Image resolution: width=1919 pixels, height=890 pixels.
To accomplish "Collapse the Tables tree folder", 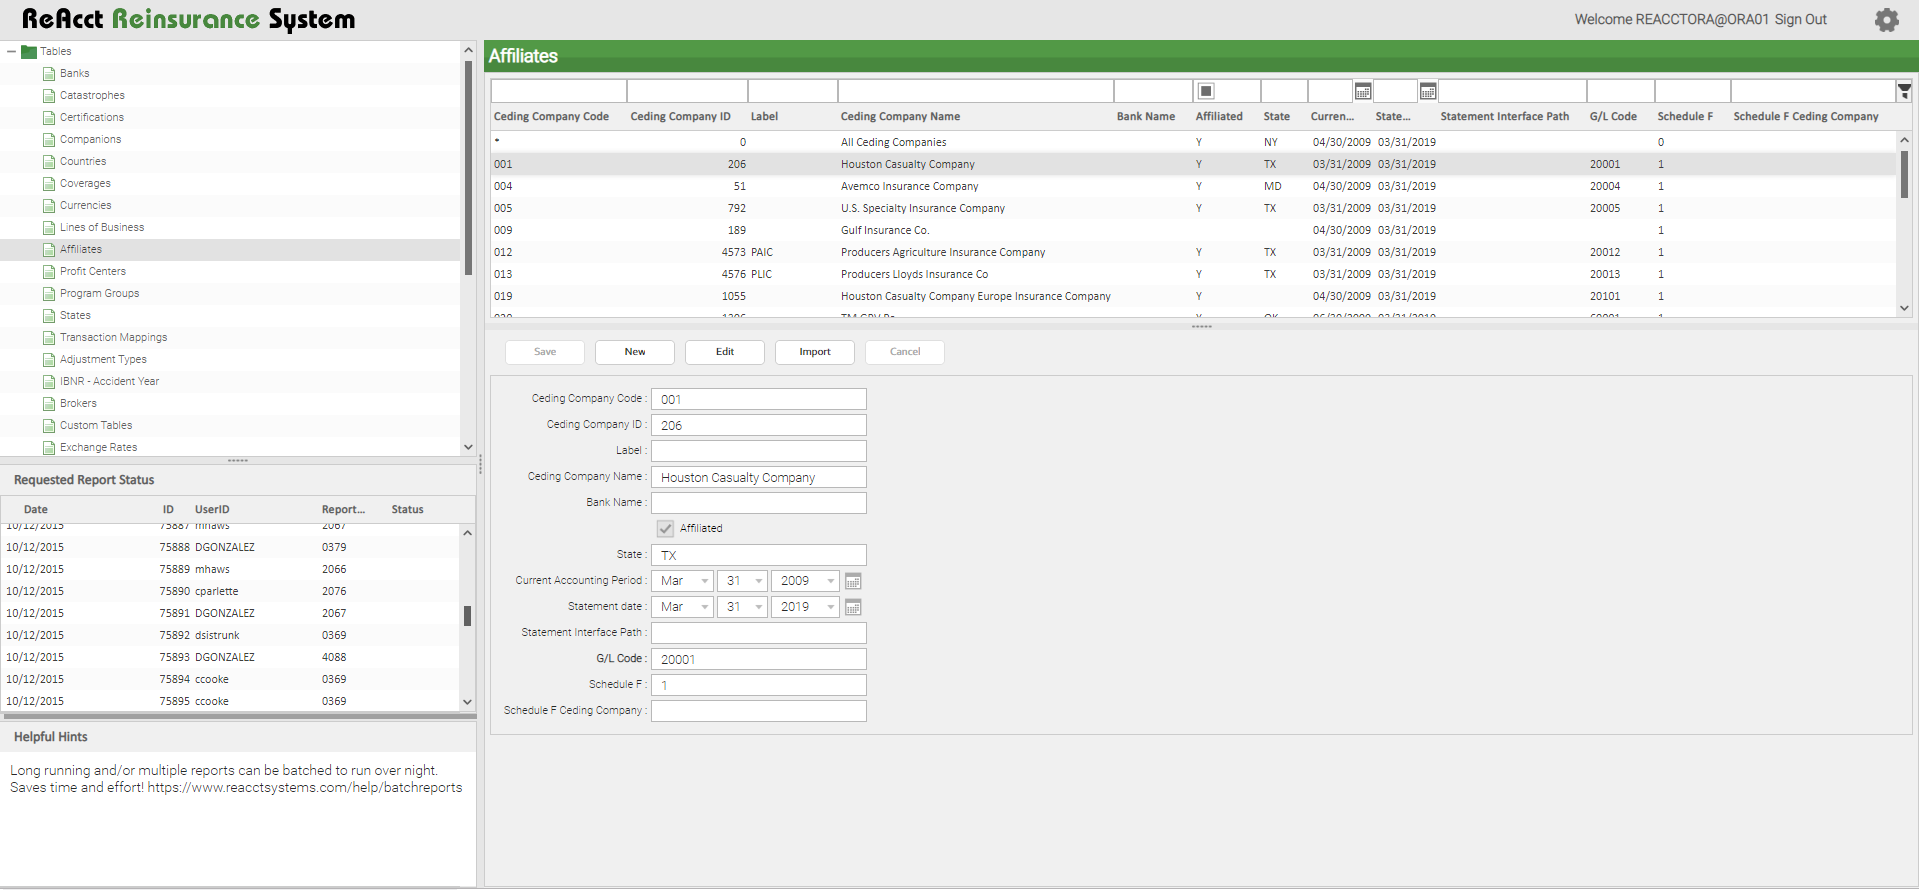I will 12,51.
